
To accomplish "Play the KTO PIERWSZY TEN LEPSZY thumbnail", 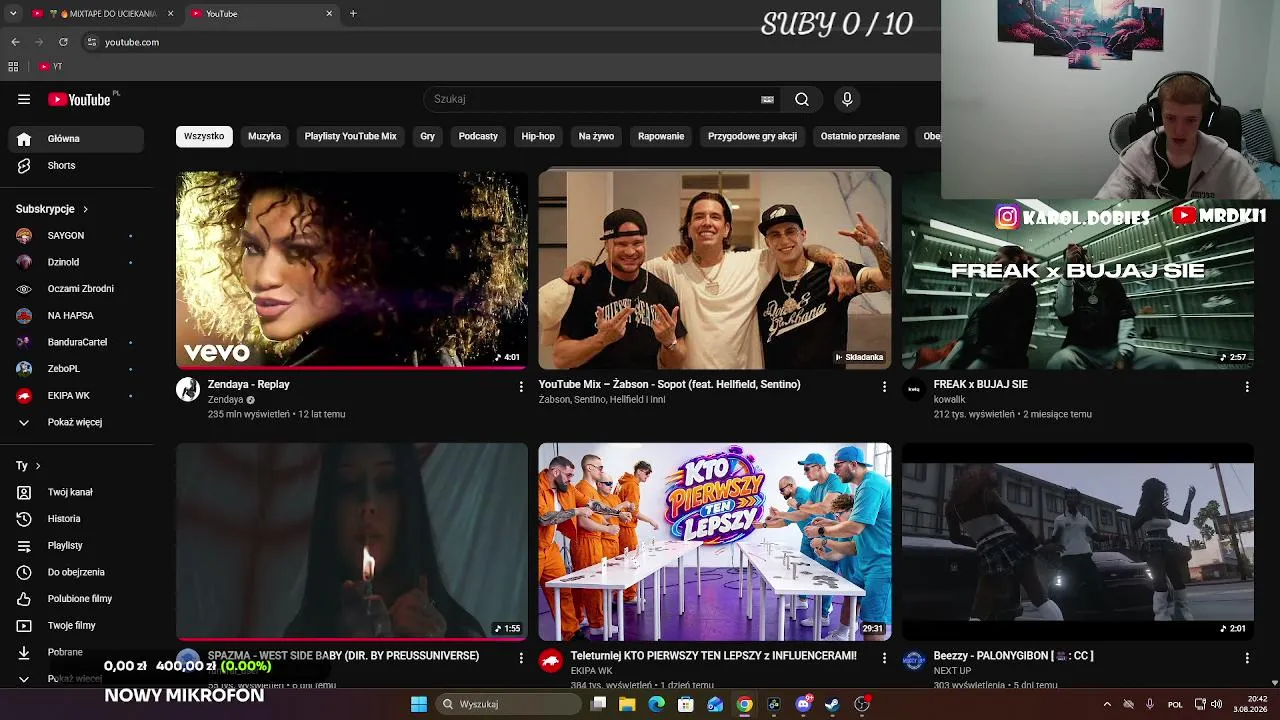I will pyautogui.click(x=715, y=541).
